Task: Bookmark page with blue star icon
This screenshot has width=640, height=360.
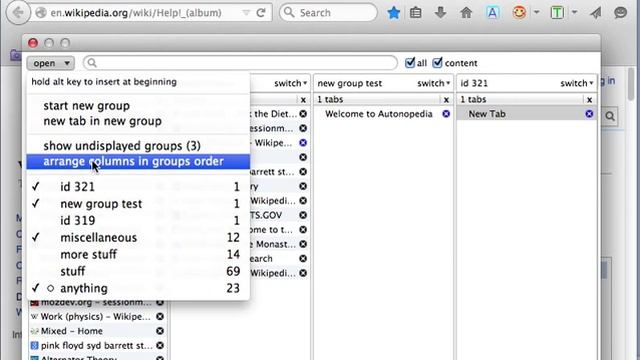Action: (x=393, y=13)
